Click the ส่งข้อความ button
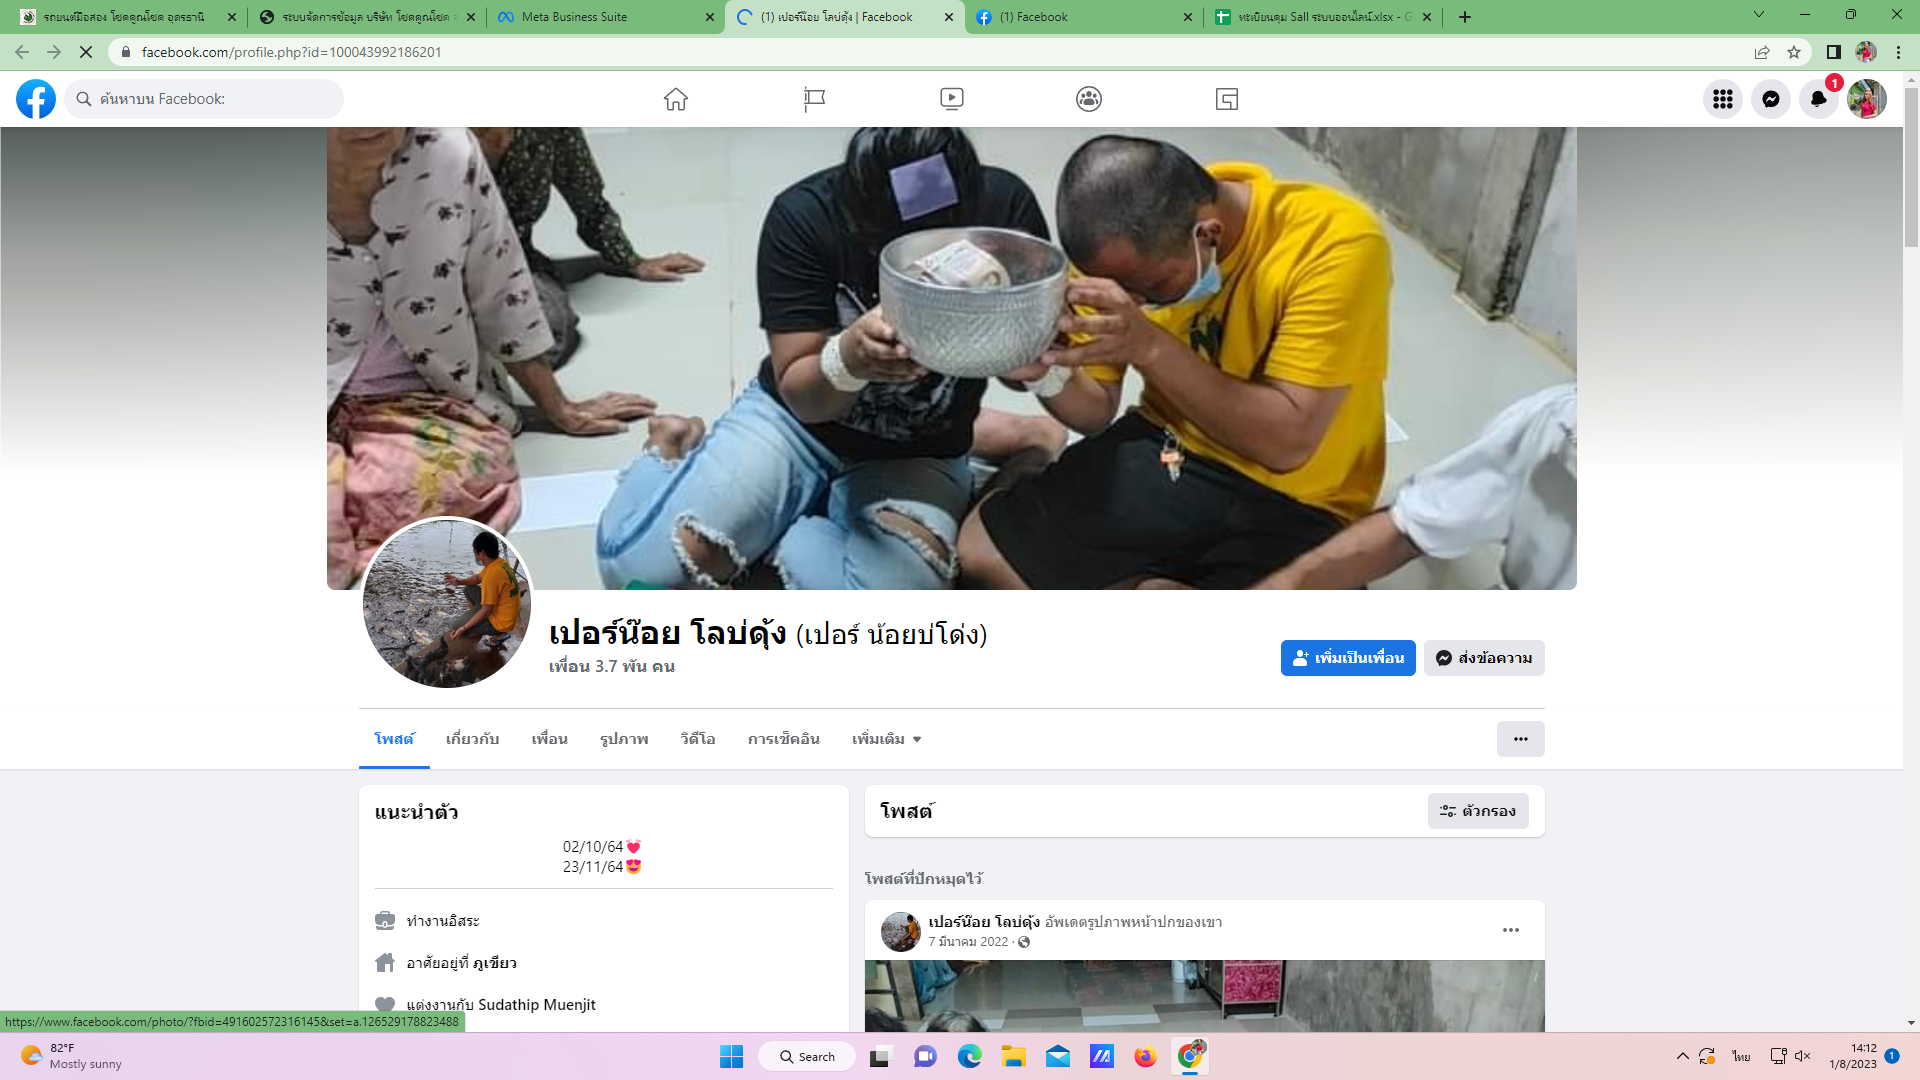This screenshot has height=1080, width=1920. pos(1484,658)
